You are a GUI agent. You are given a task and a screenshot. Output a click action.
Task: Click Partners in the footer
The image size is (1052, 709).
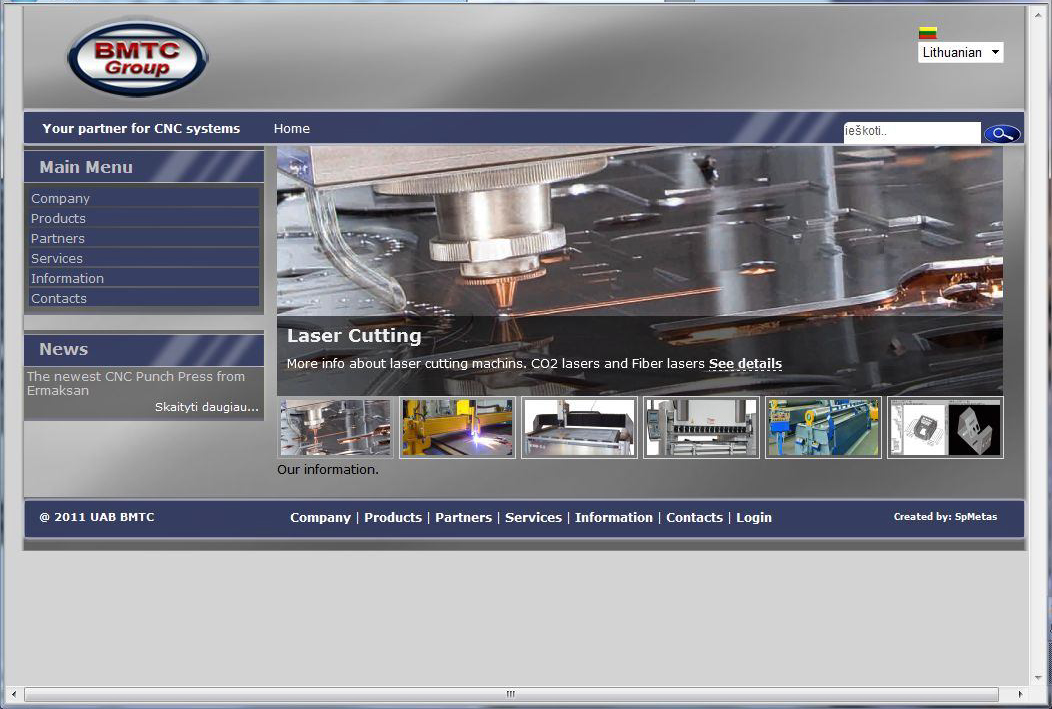click(x=464, y=518)
